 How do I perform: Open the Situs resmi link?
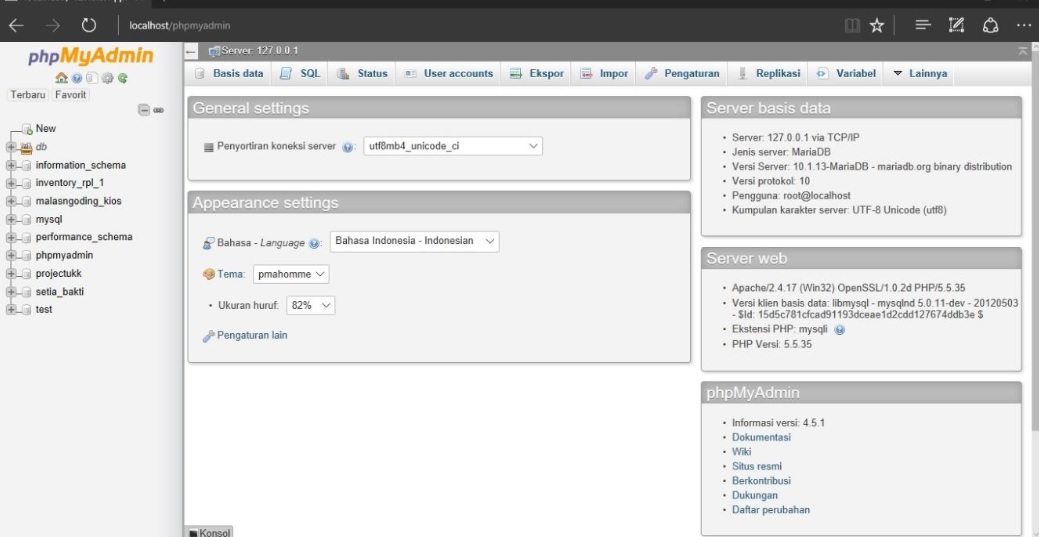[x=757, y=467]
